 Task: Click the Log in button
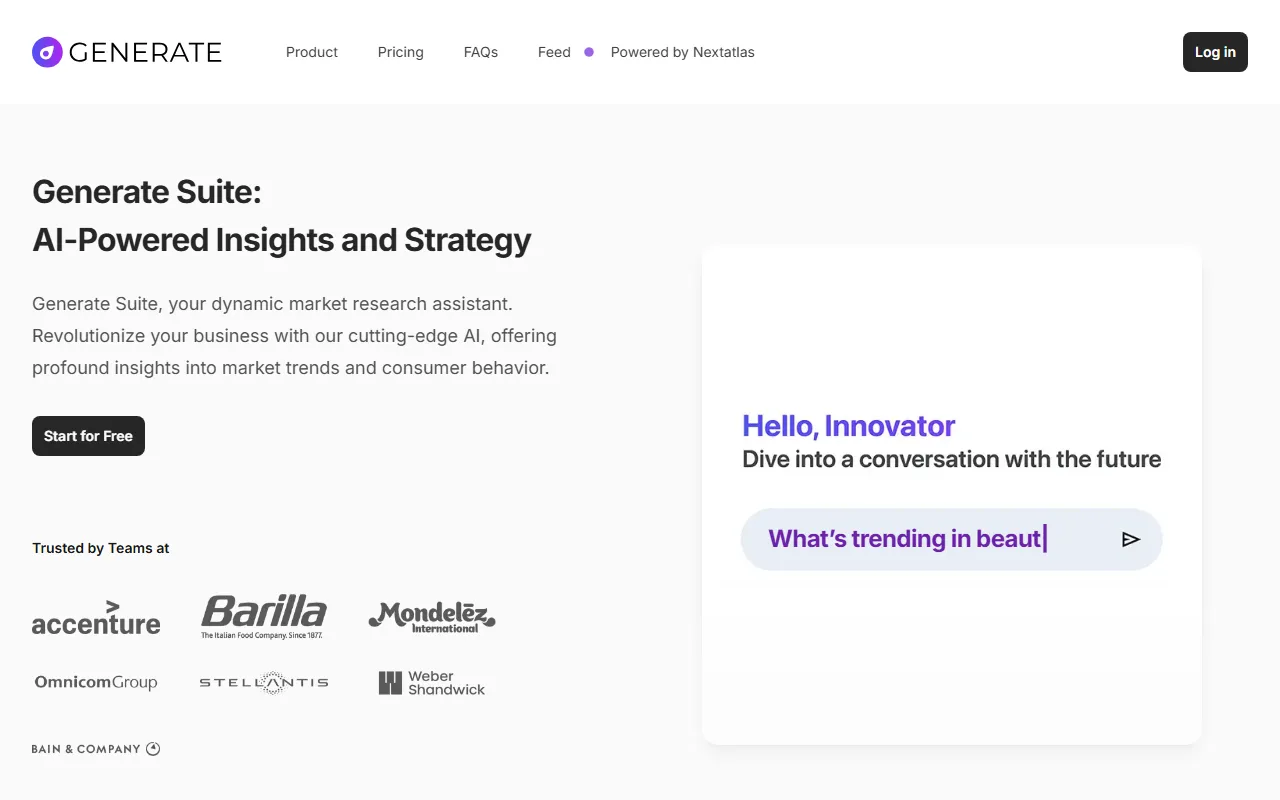pos(1214,52)
